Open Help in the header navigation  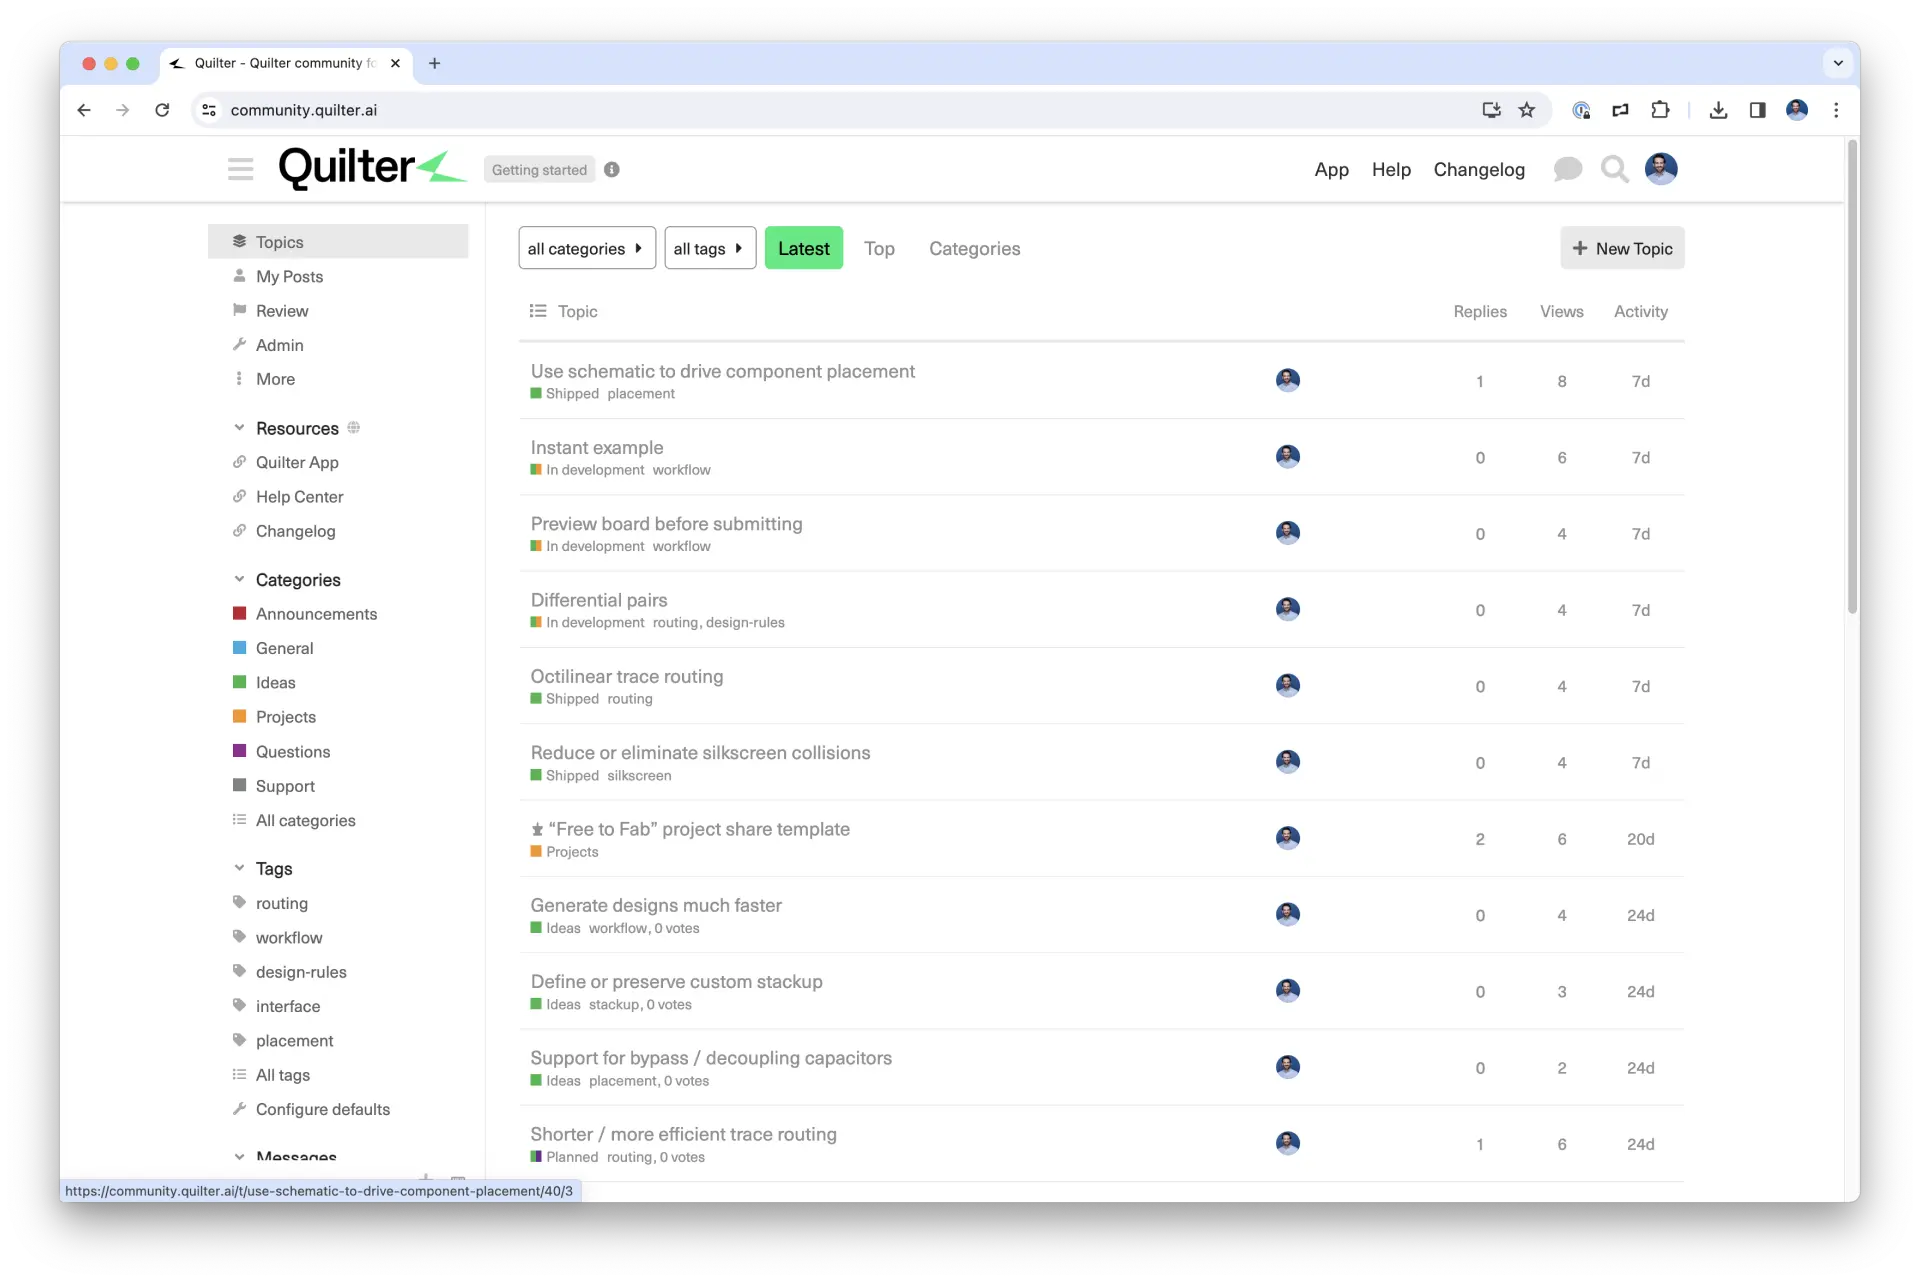[x=1391, y=170]
